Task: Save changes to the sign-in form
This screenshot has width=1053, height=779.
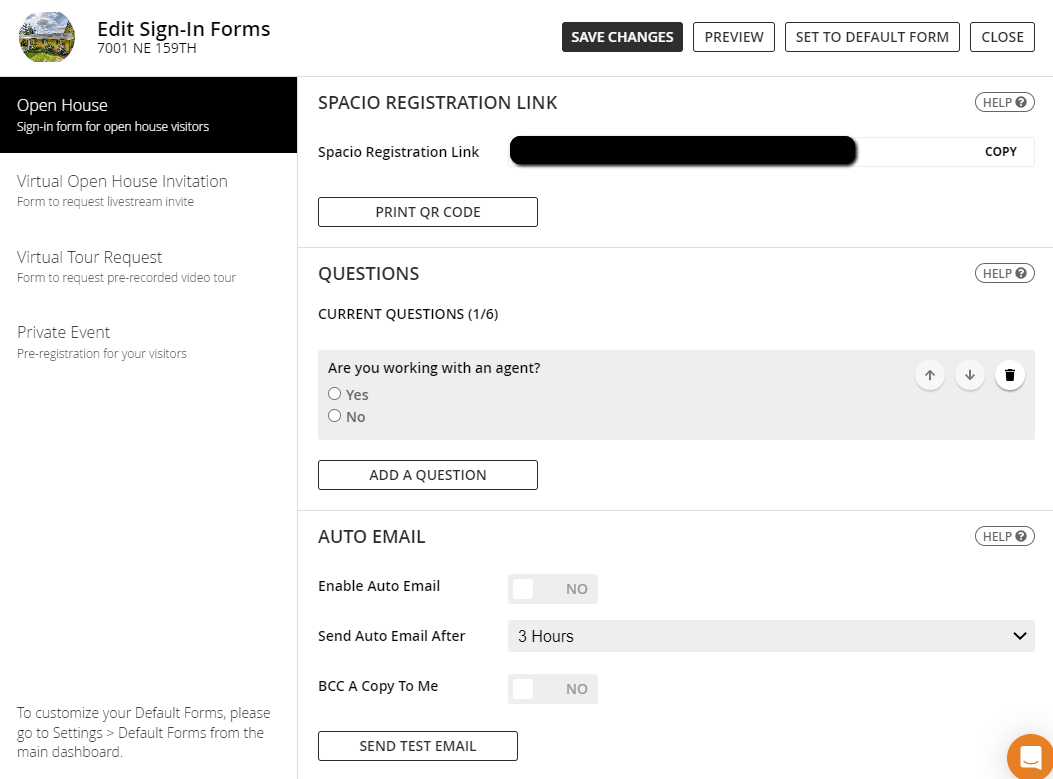Action: [x=621, y=36]
